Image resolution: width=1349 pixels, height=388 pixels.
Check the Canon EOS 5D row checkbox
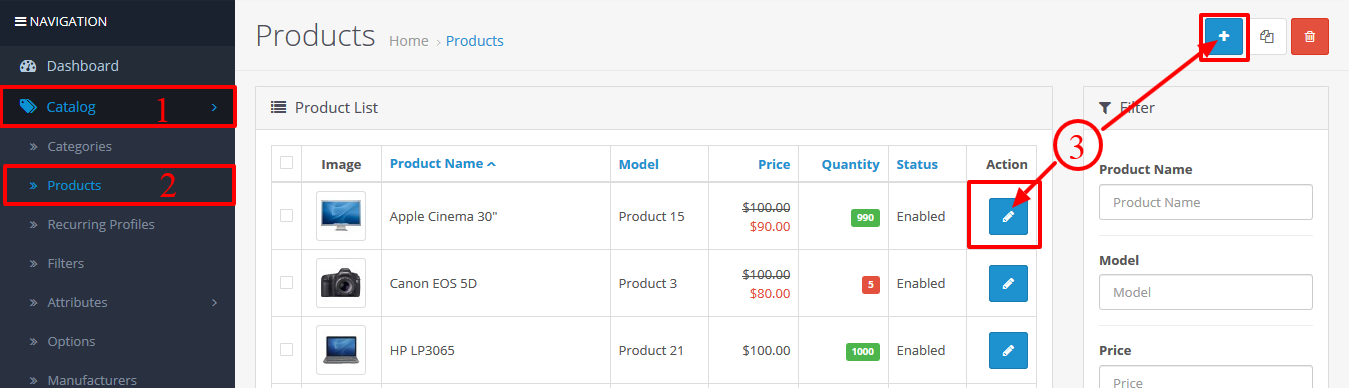[287, 282]
